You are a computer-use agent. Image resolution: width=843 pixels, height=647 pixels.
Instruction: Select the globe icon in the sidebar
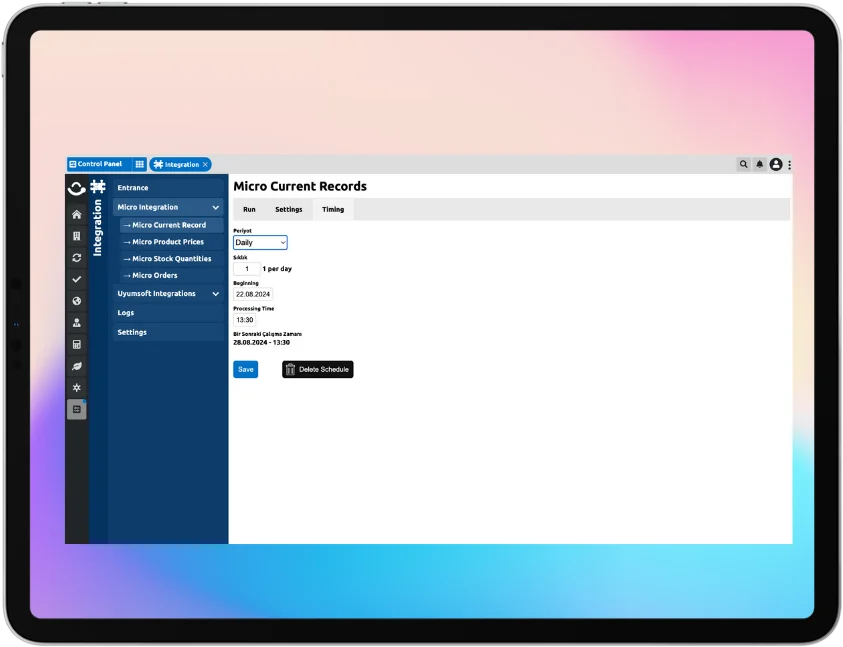(76, 301)
